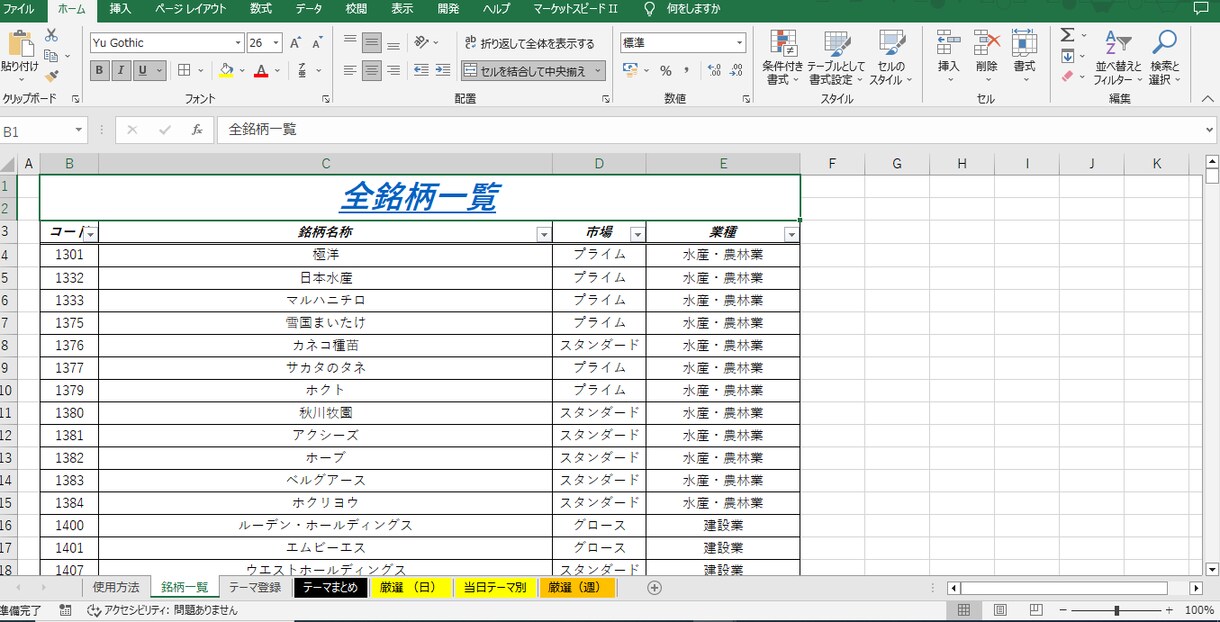Switch to the テーマまとめ sheet tab
Image resolution: width=1220 pixels, height=622 pixels.
coord(330,588)
